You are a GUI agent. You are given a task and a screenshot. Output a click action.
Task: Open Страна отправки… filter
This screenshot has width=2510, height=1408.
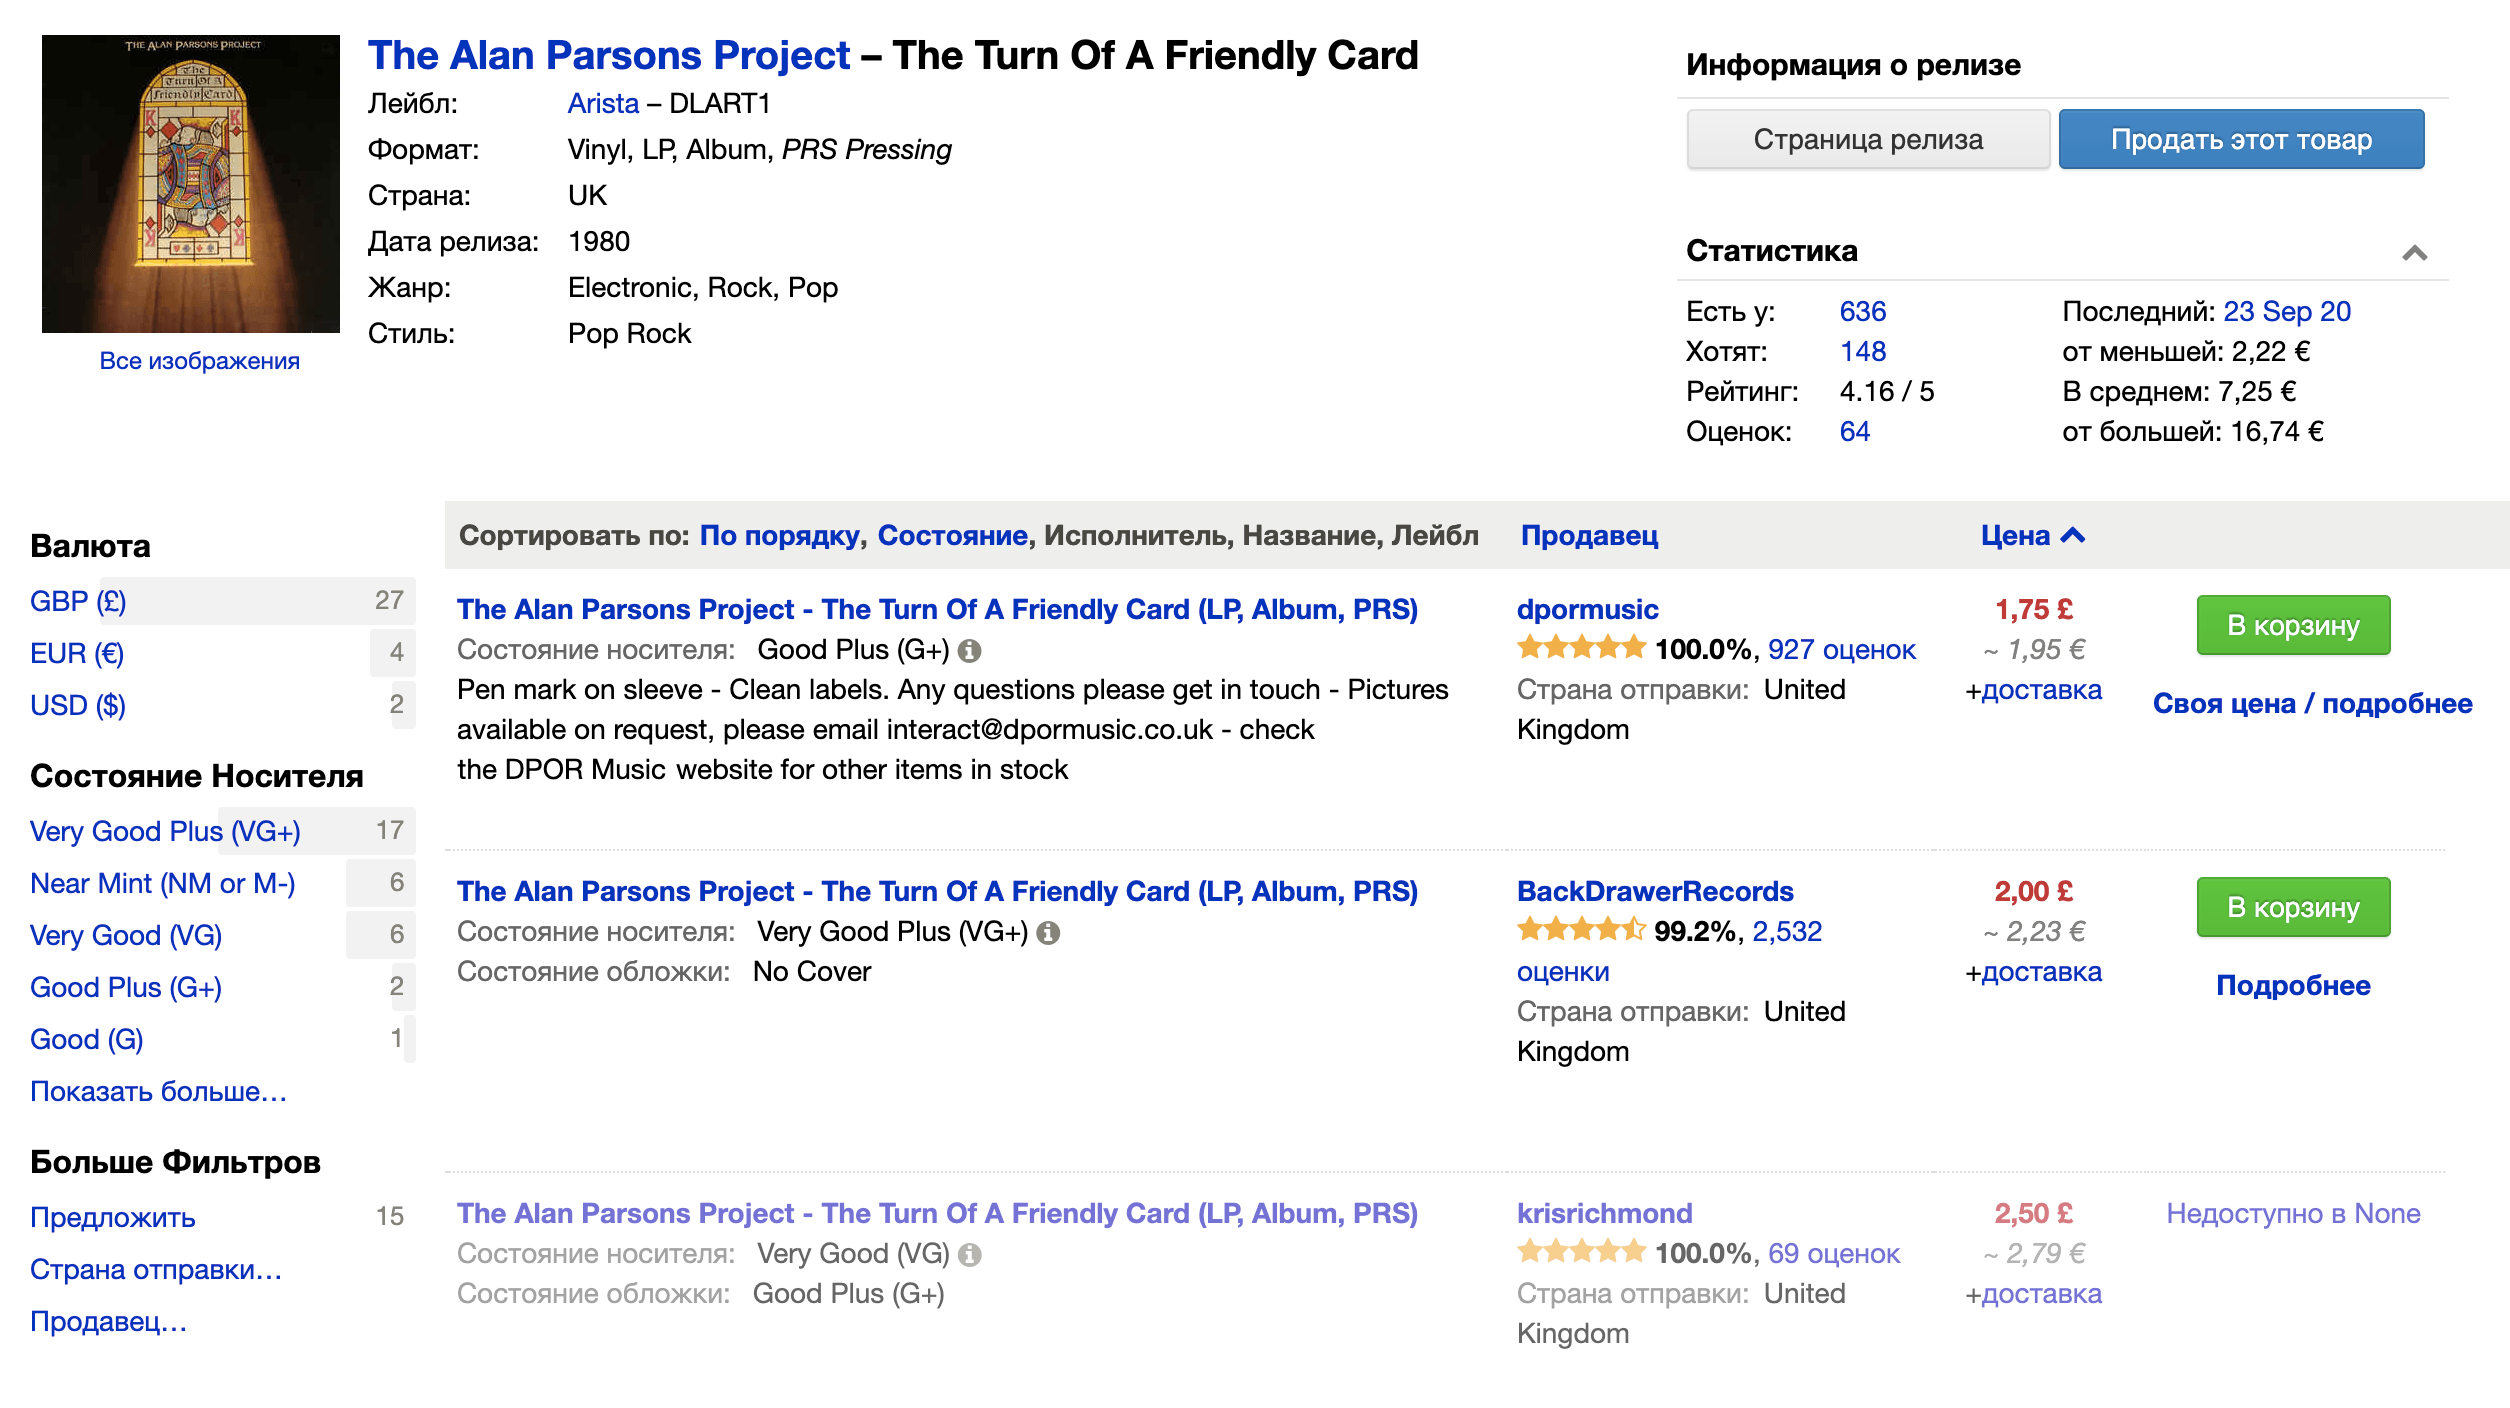point(156,1269)
